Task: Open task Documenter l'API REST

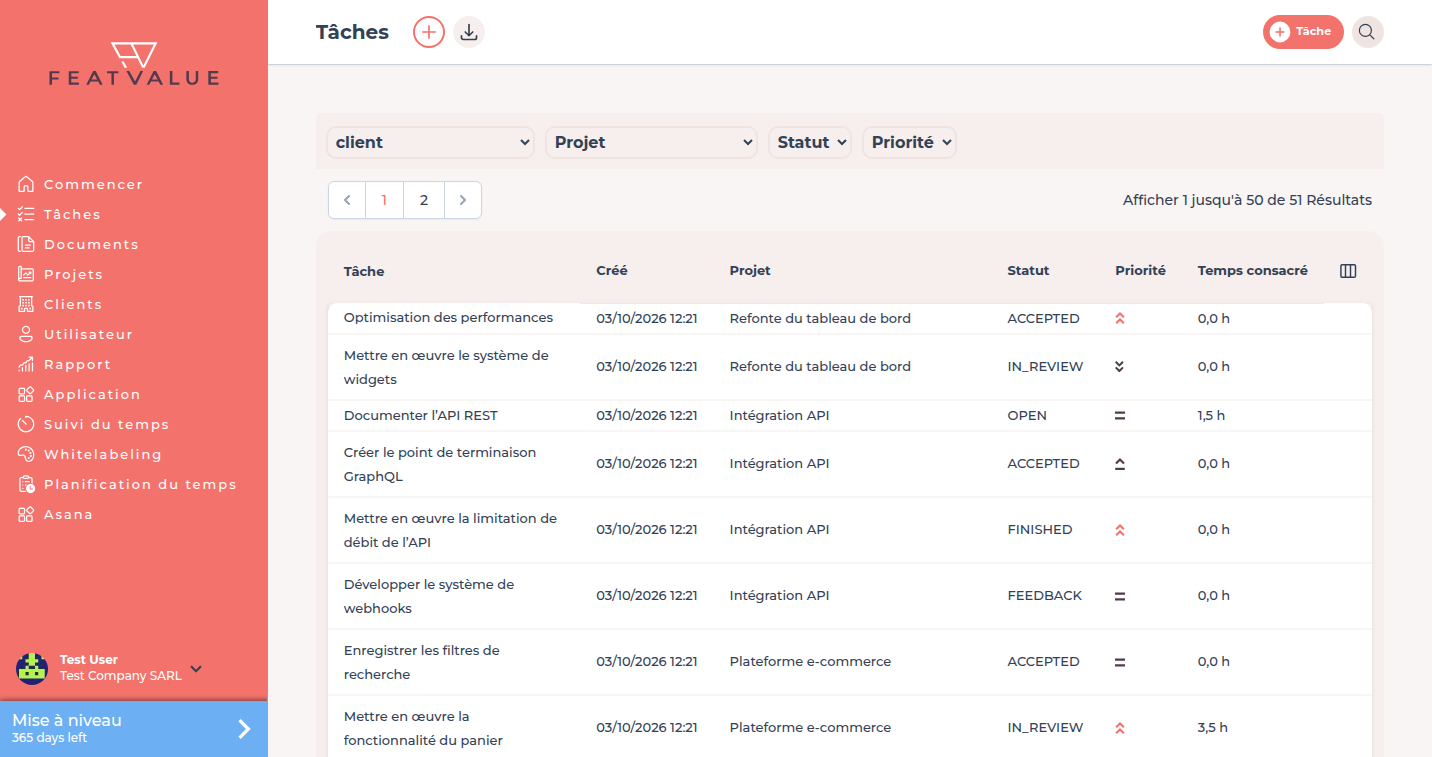Action: pyautogui.click(x=421, y=416)
